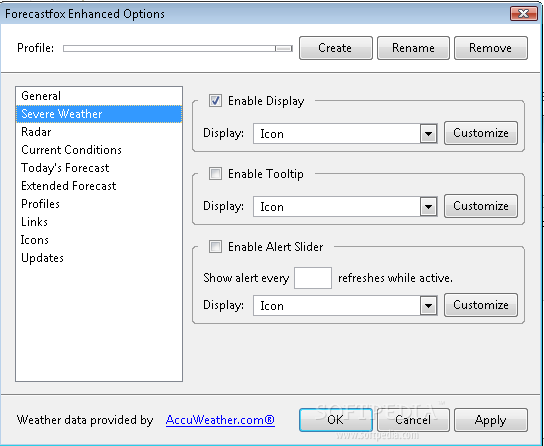Select the Links category
The height and width of the screenshot is (446, 544).
[x=99, y=222]
